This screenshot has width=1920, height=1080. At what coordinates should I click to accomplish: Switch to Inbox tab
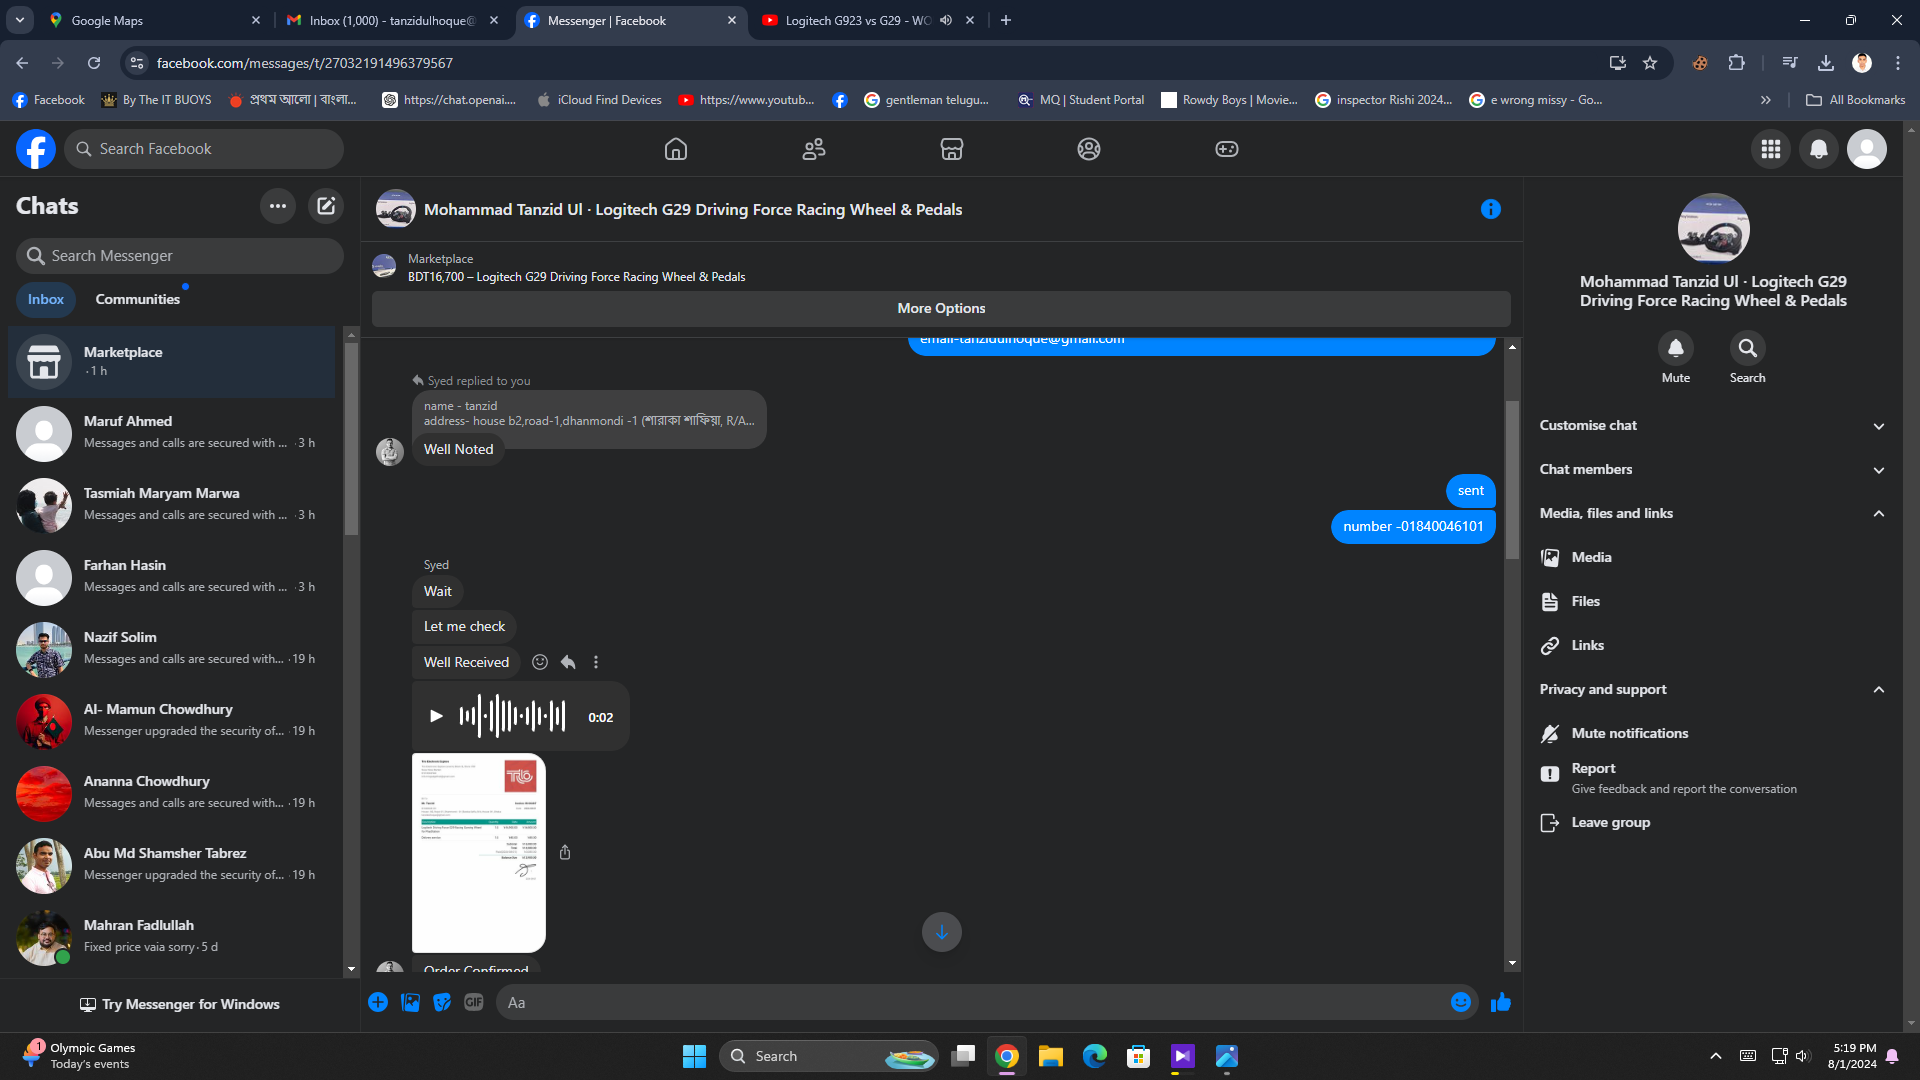pyautogui.click(x=46, y=299)
